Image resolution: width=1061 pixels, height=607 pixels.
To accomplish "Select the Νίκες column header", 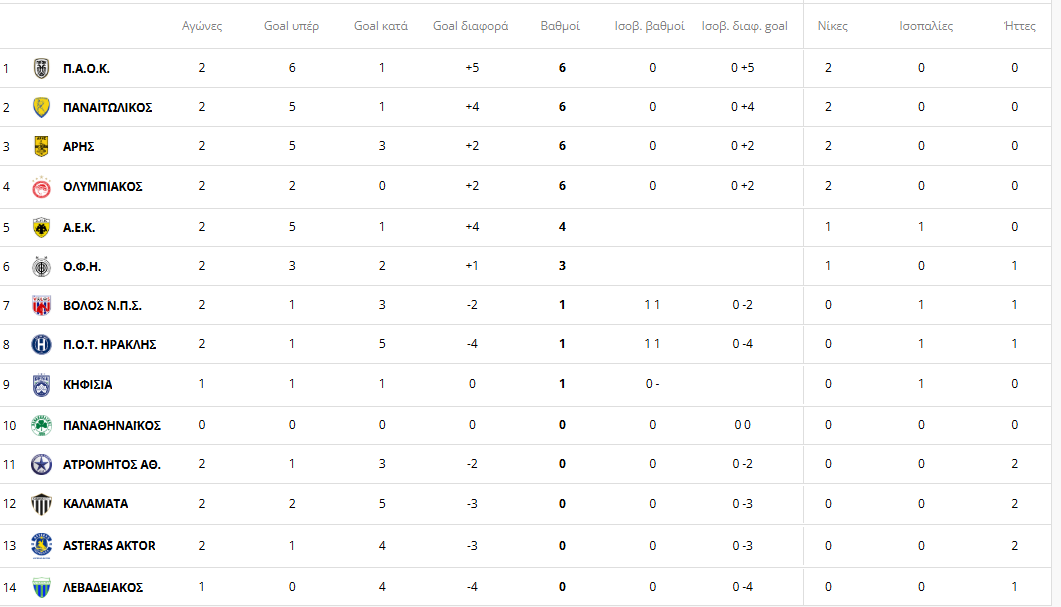I will pyautogui.click(x=832, y=26).
